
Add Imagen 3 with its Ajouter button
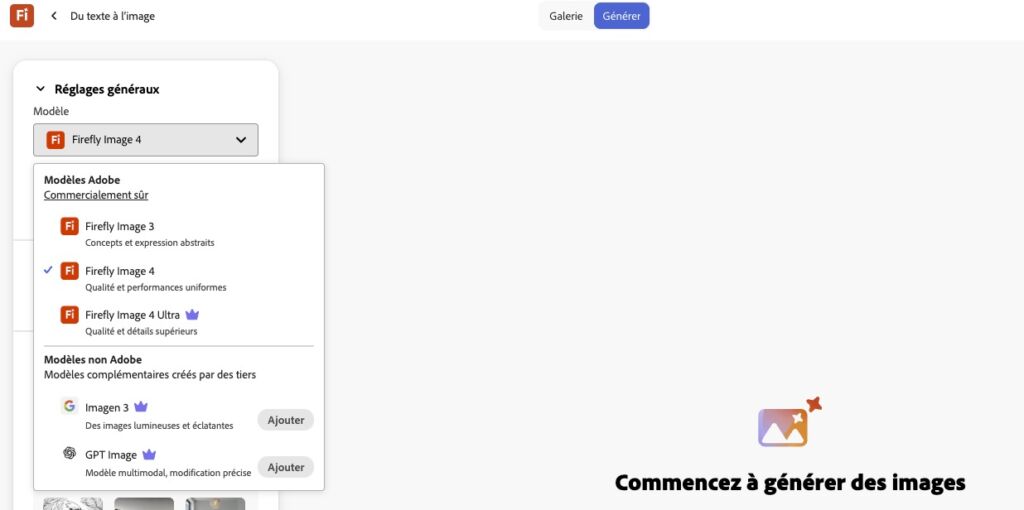coord(285,420)
